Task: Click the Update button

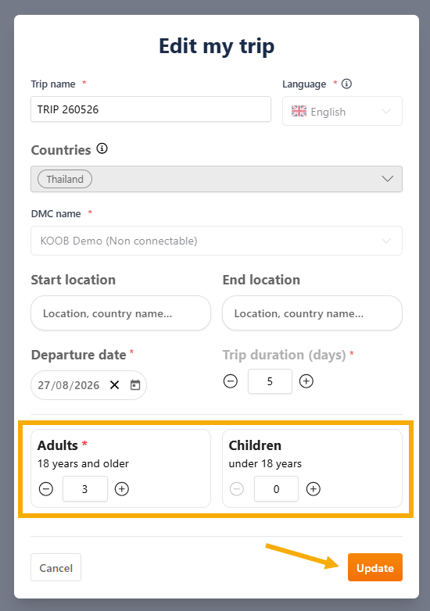Action: tap(375, 567)
